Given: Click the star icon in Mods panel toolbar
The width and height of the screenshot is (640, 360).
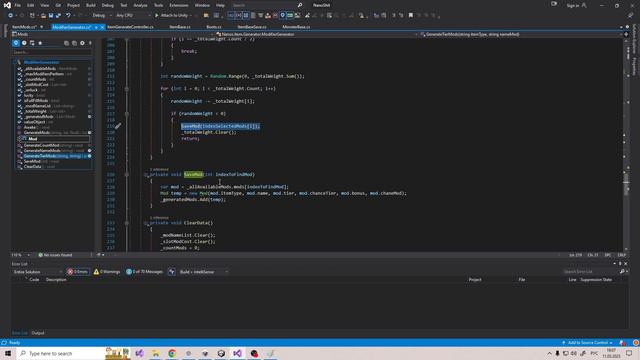Looking at the screenshot, I should click(40, 43).
